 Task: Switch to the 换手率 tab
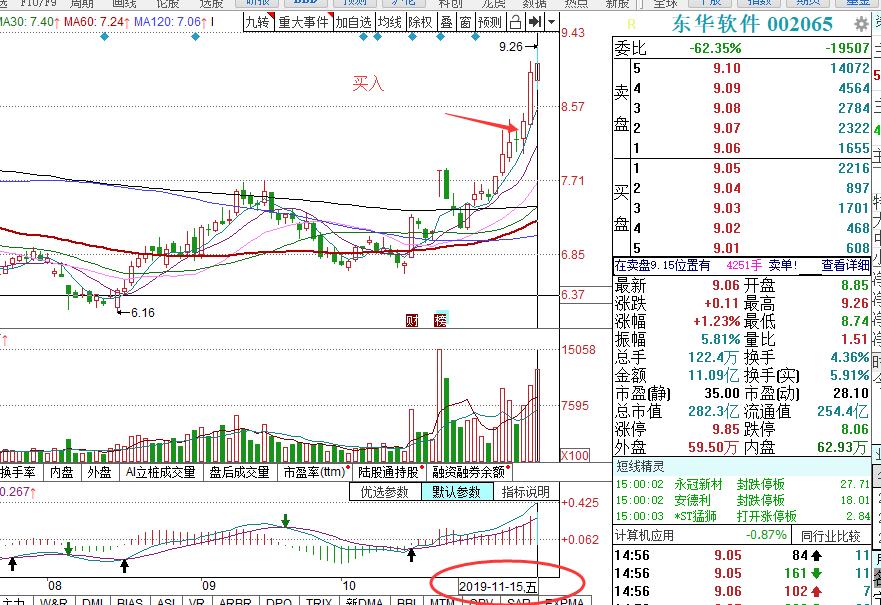point(19,472)
